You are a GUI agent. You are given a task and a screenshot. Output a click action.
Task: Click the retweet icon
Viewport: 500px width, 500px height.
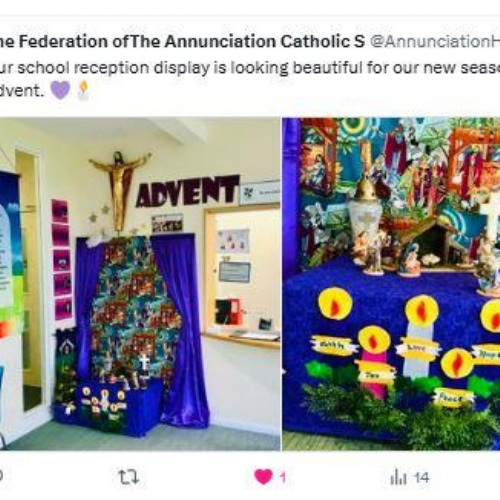tap(129, 477)
